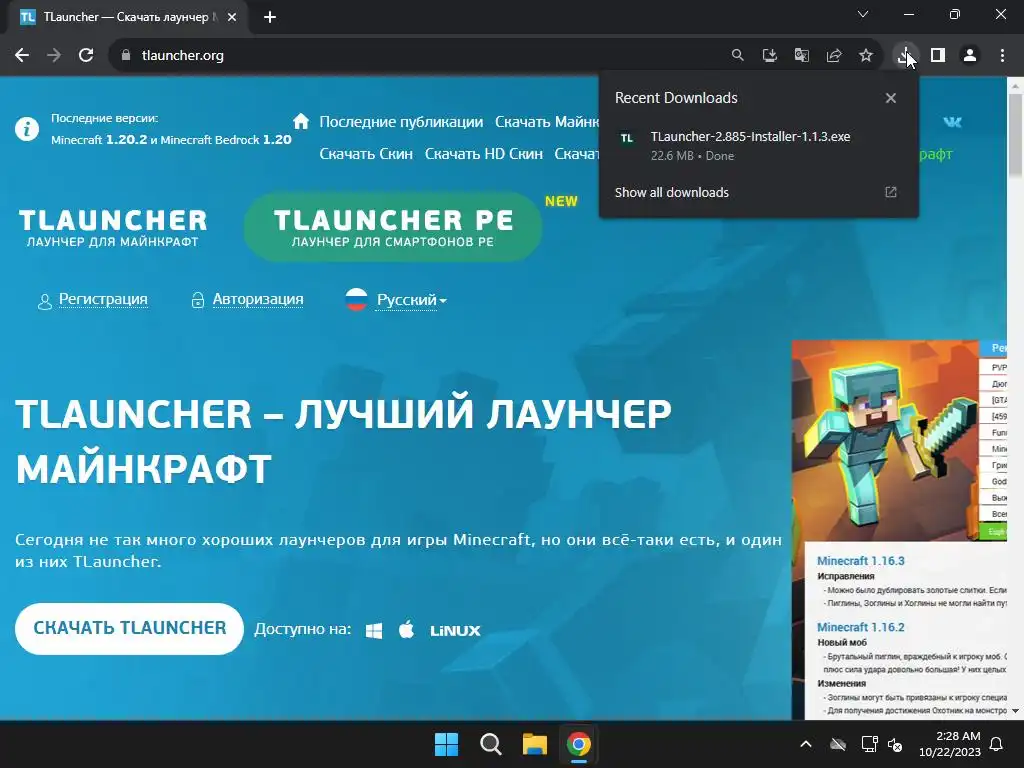Open the Авторизация link
This screenshot has width=1024, height=768.
click(258, 299)
